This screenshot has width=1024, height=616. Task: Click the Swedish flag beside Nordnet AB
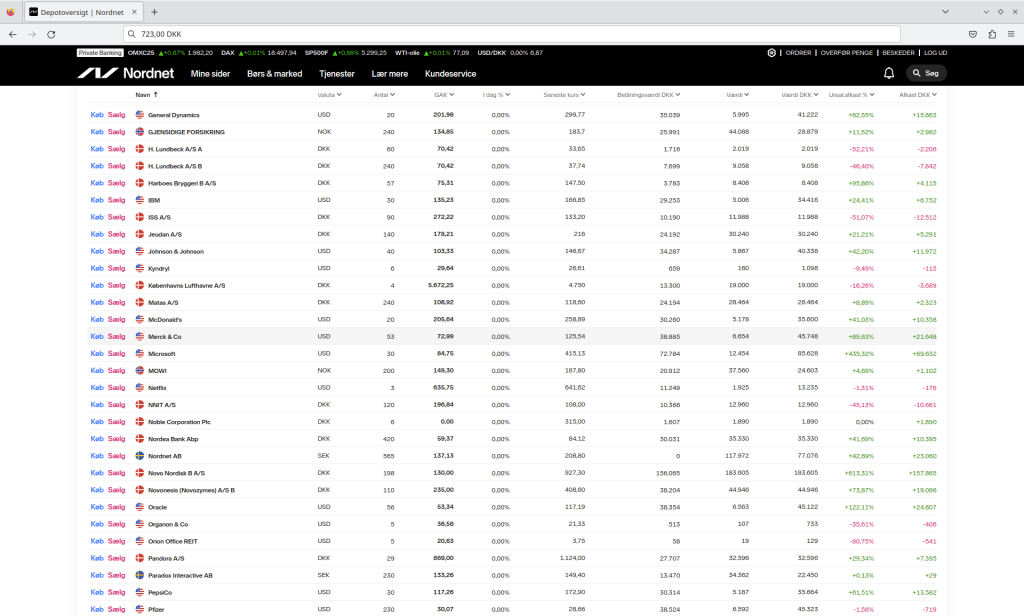(x=140, y=456)
